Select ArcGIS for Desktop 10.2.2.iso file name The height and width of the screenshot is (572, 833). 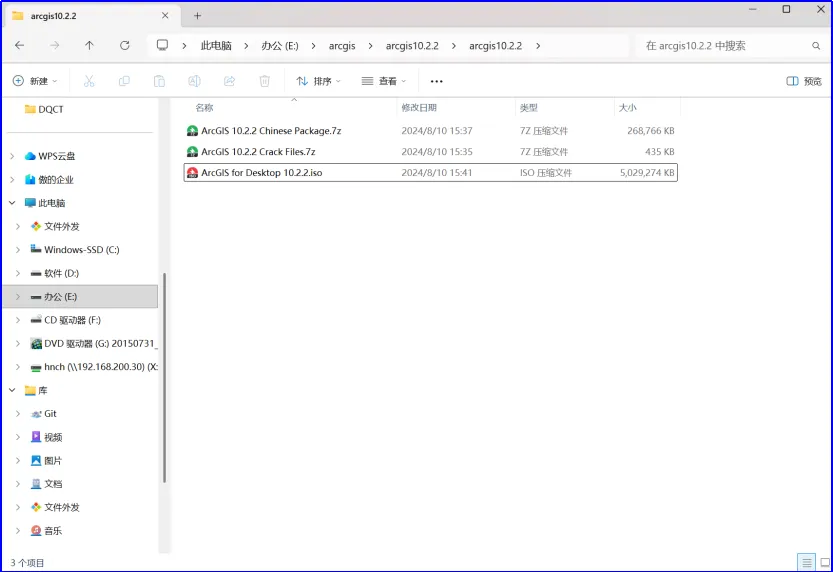tap(261, 173)
